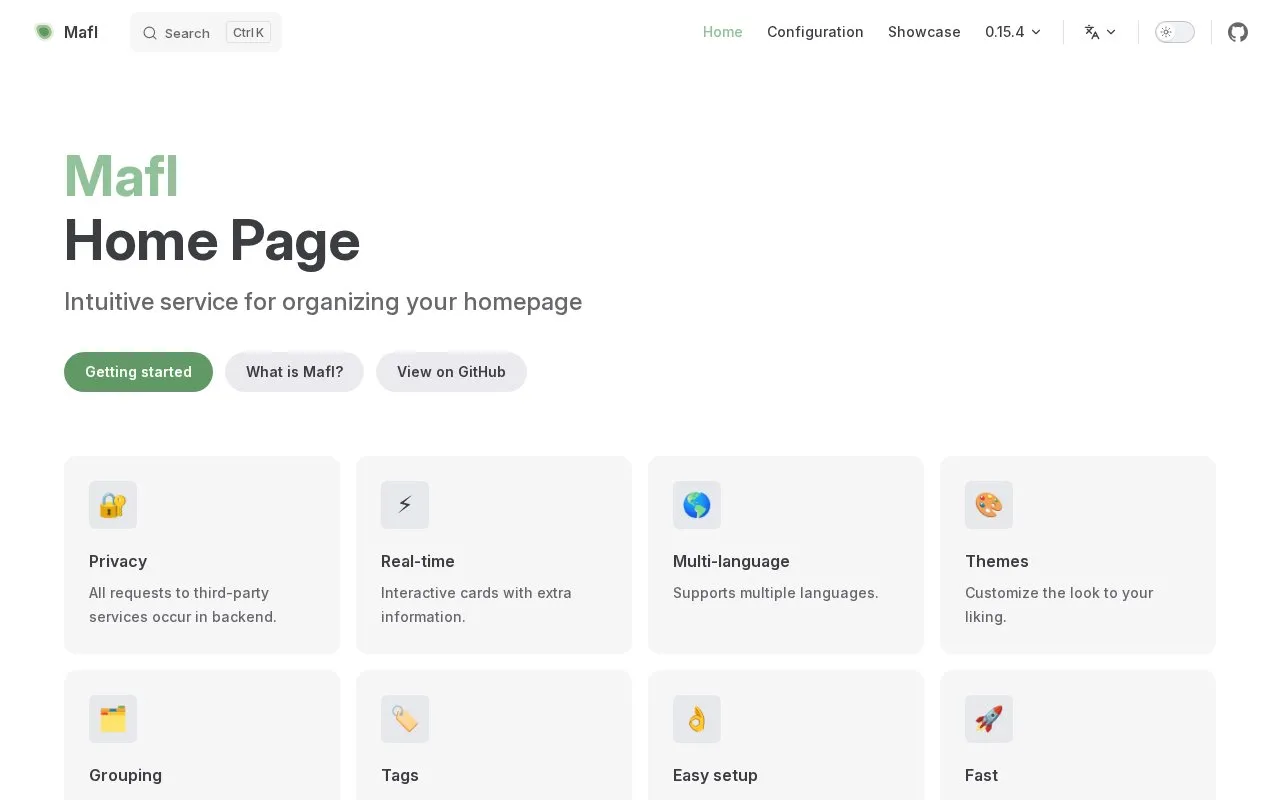Click 'Interactive cards with extra information.' text
1280x800 pixels.
[476, 605]
